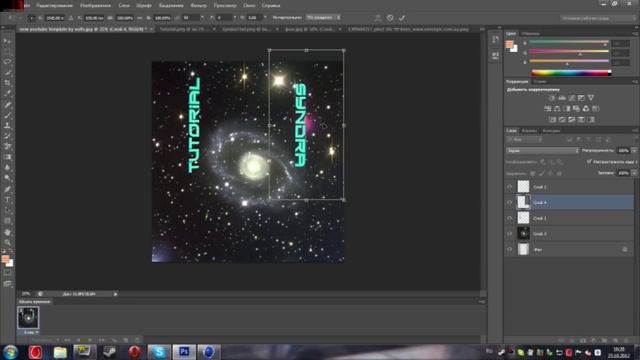
Task: Toggle lock transparent pixels in Layers panel
Action: point(533,173)
